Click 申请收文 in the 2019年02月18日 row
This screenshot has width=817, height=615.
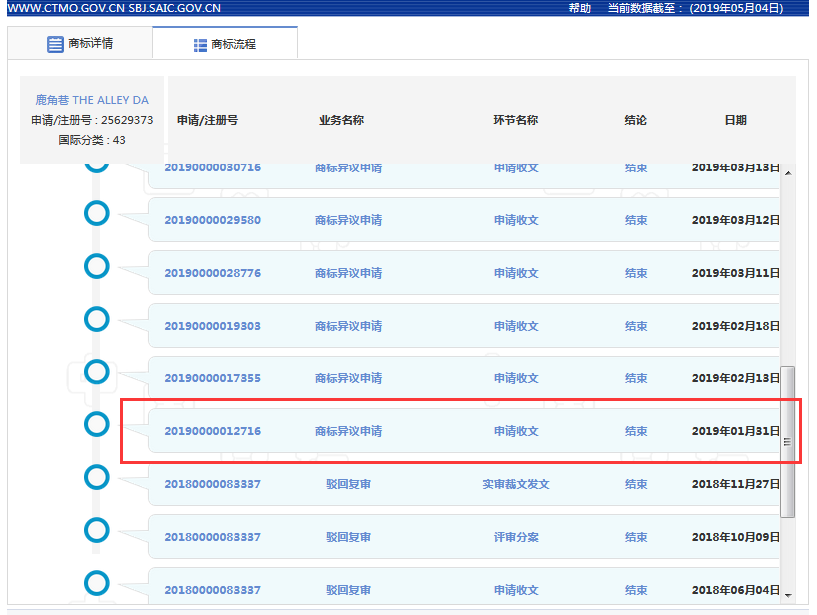tap(516, 326)
